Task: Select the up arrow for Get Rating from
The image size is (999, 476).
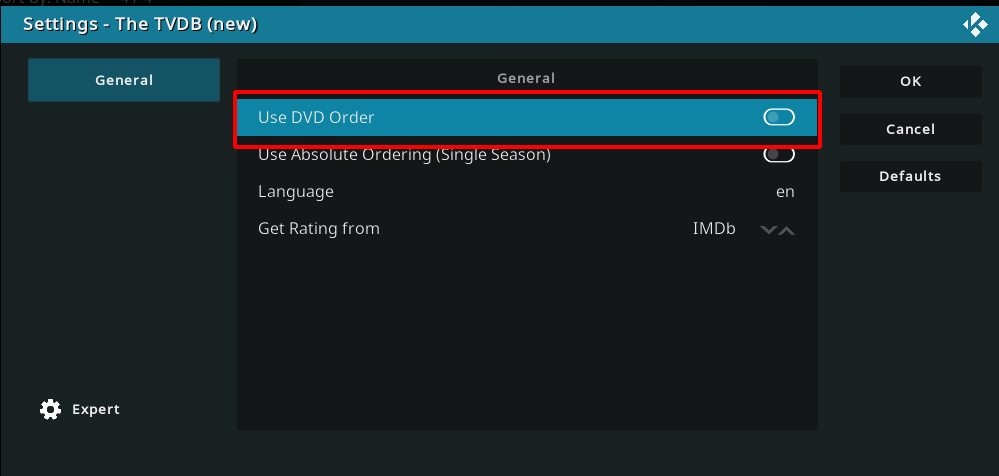Action: tap(787, 230)
